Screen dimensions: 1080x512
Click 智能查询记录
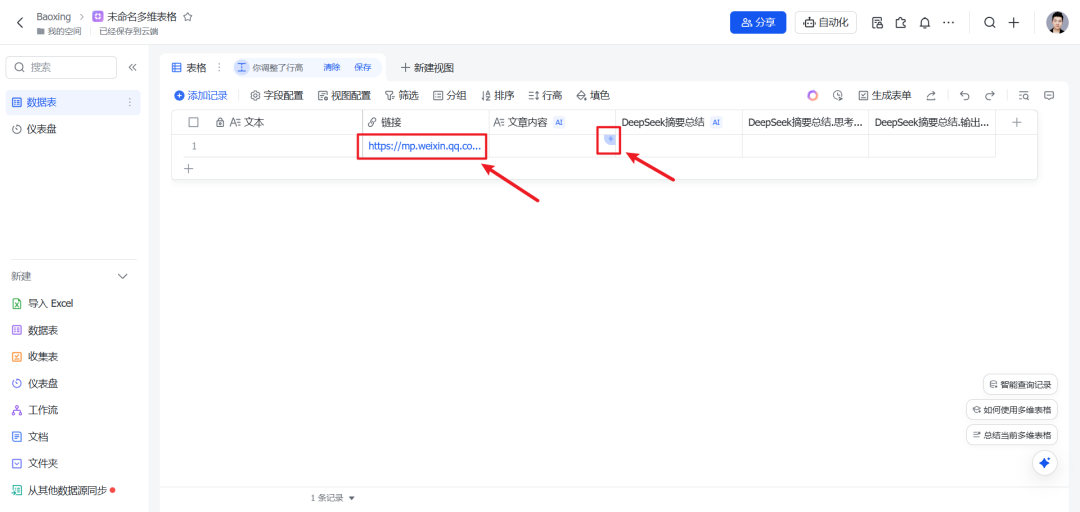coord(1020,384)
